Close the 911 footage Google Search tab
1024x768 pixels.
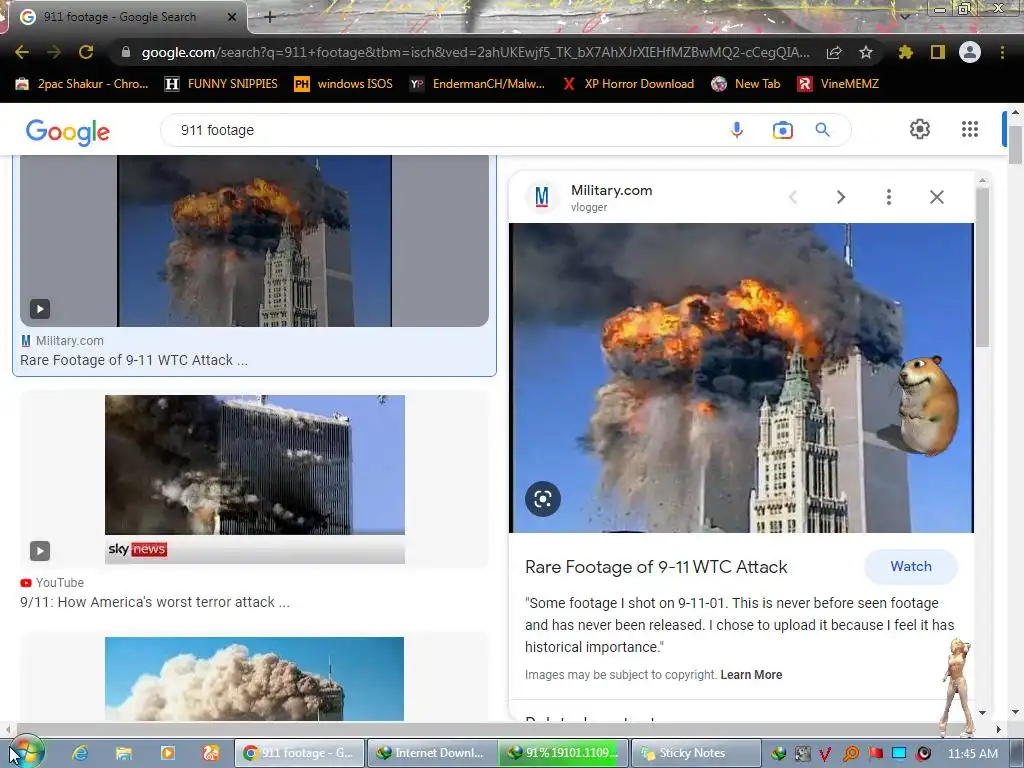(x=232, y=17)
